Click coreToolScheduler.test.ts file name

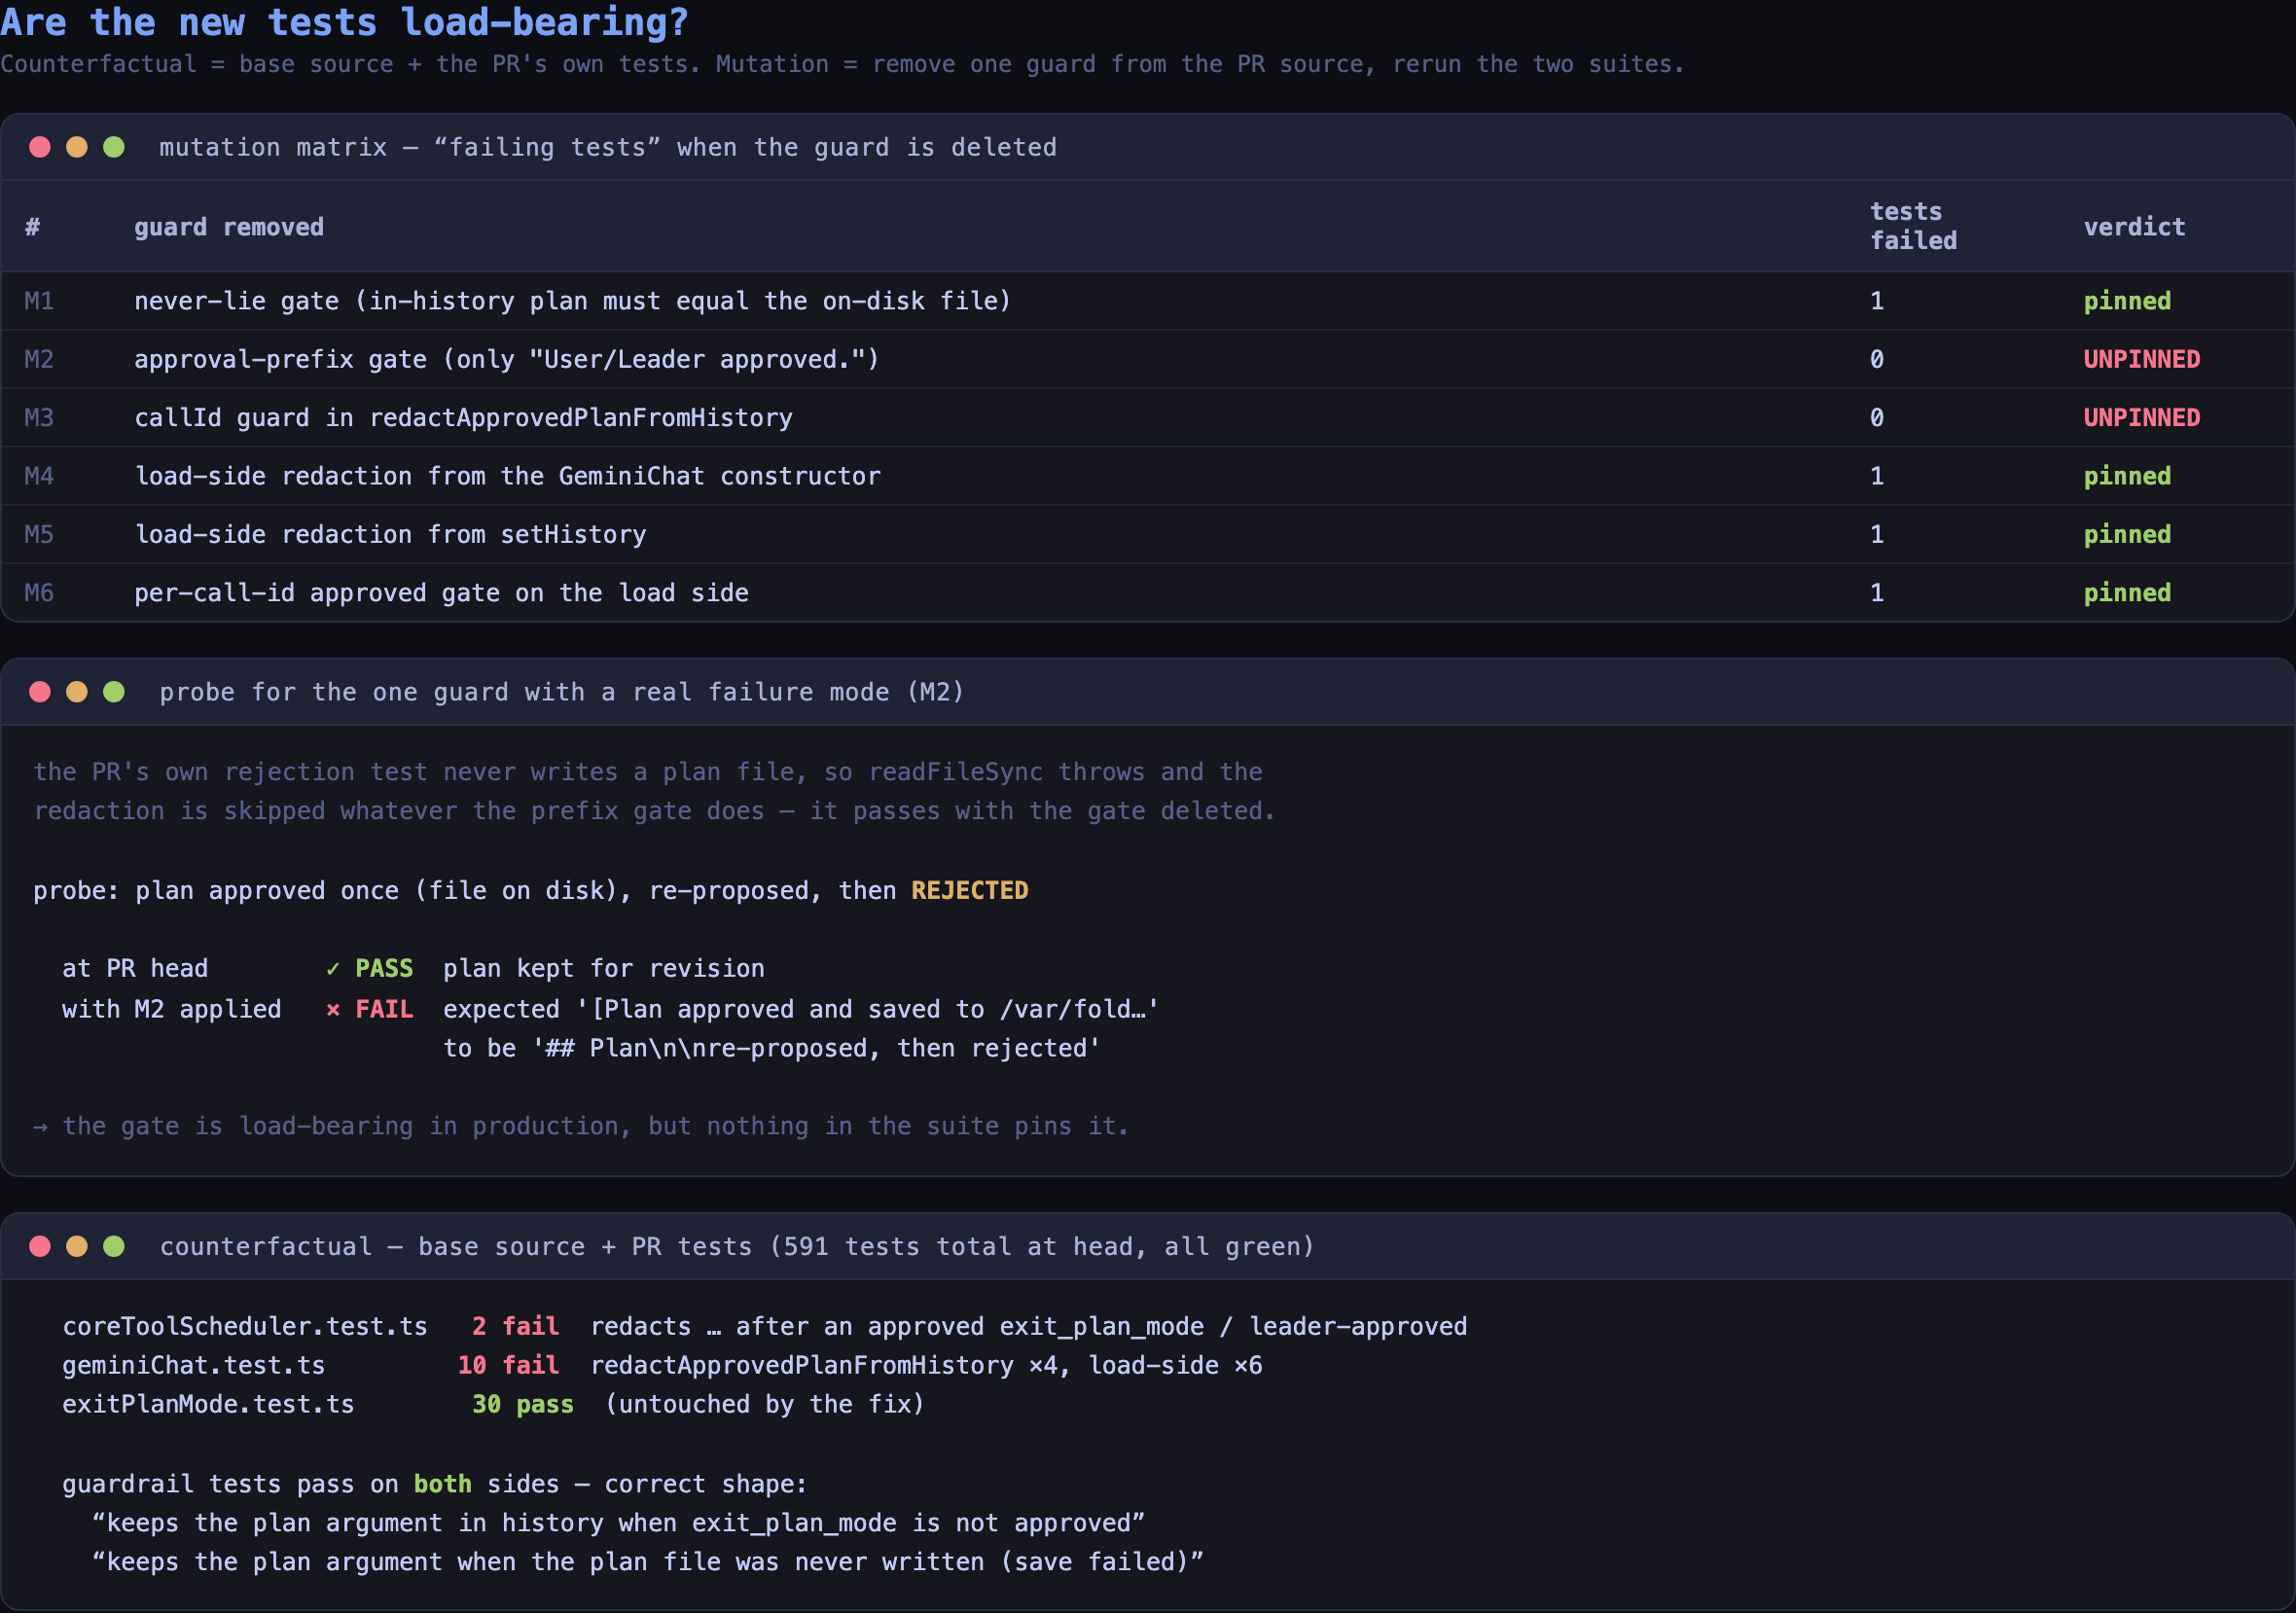pyautogui.click(x=245, y=1327)
